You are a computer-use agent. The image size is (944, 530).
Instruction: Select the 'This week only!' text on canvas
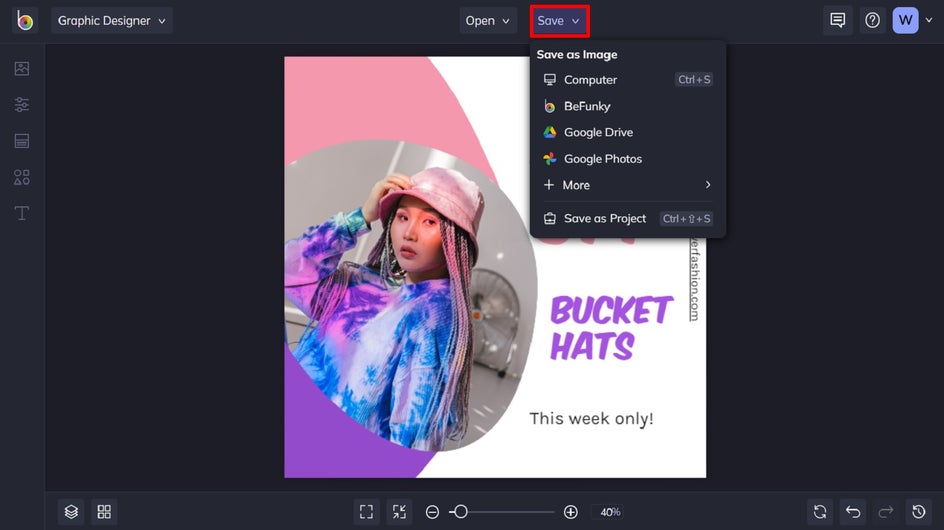click(591, 419)
